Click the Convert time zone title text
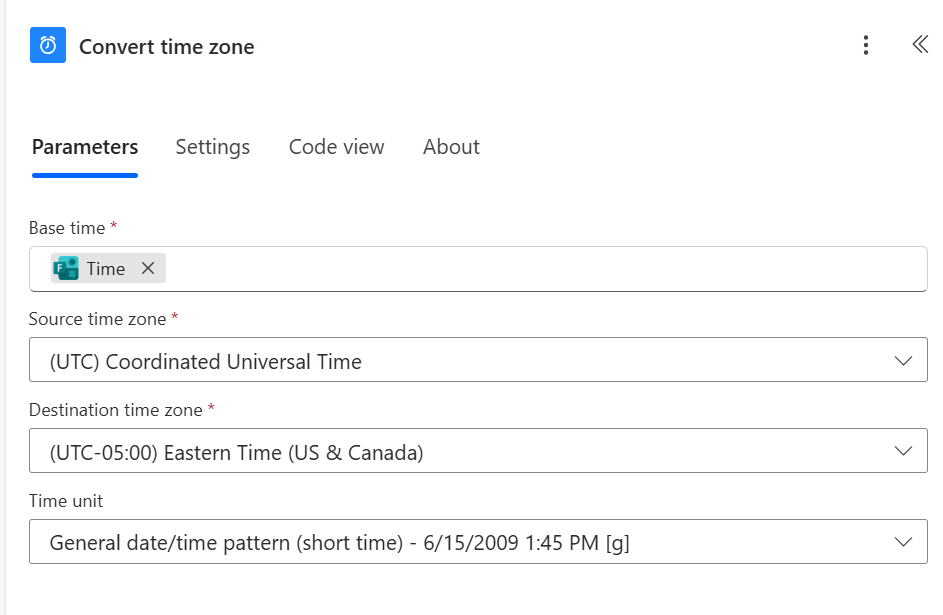The height and width of the screenshot is (615, 943). point(167,46)
